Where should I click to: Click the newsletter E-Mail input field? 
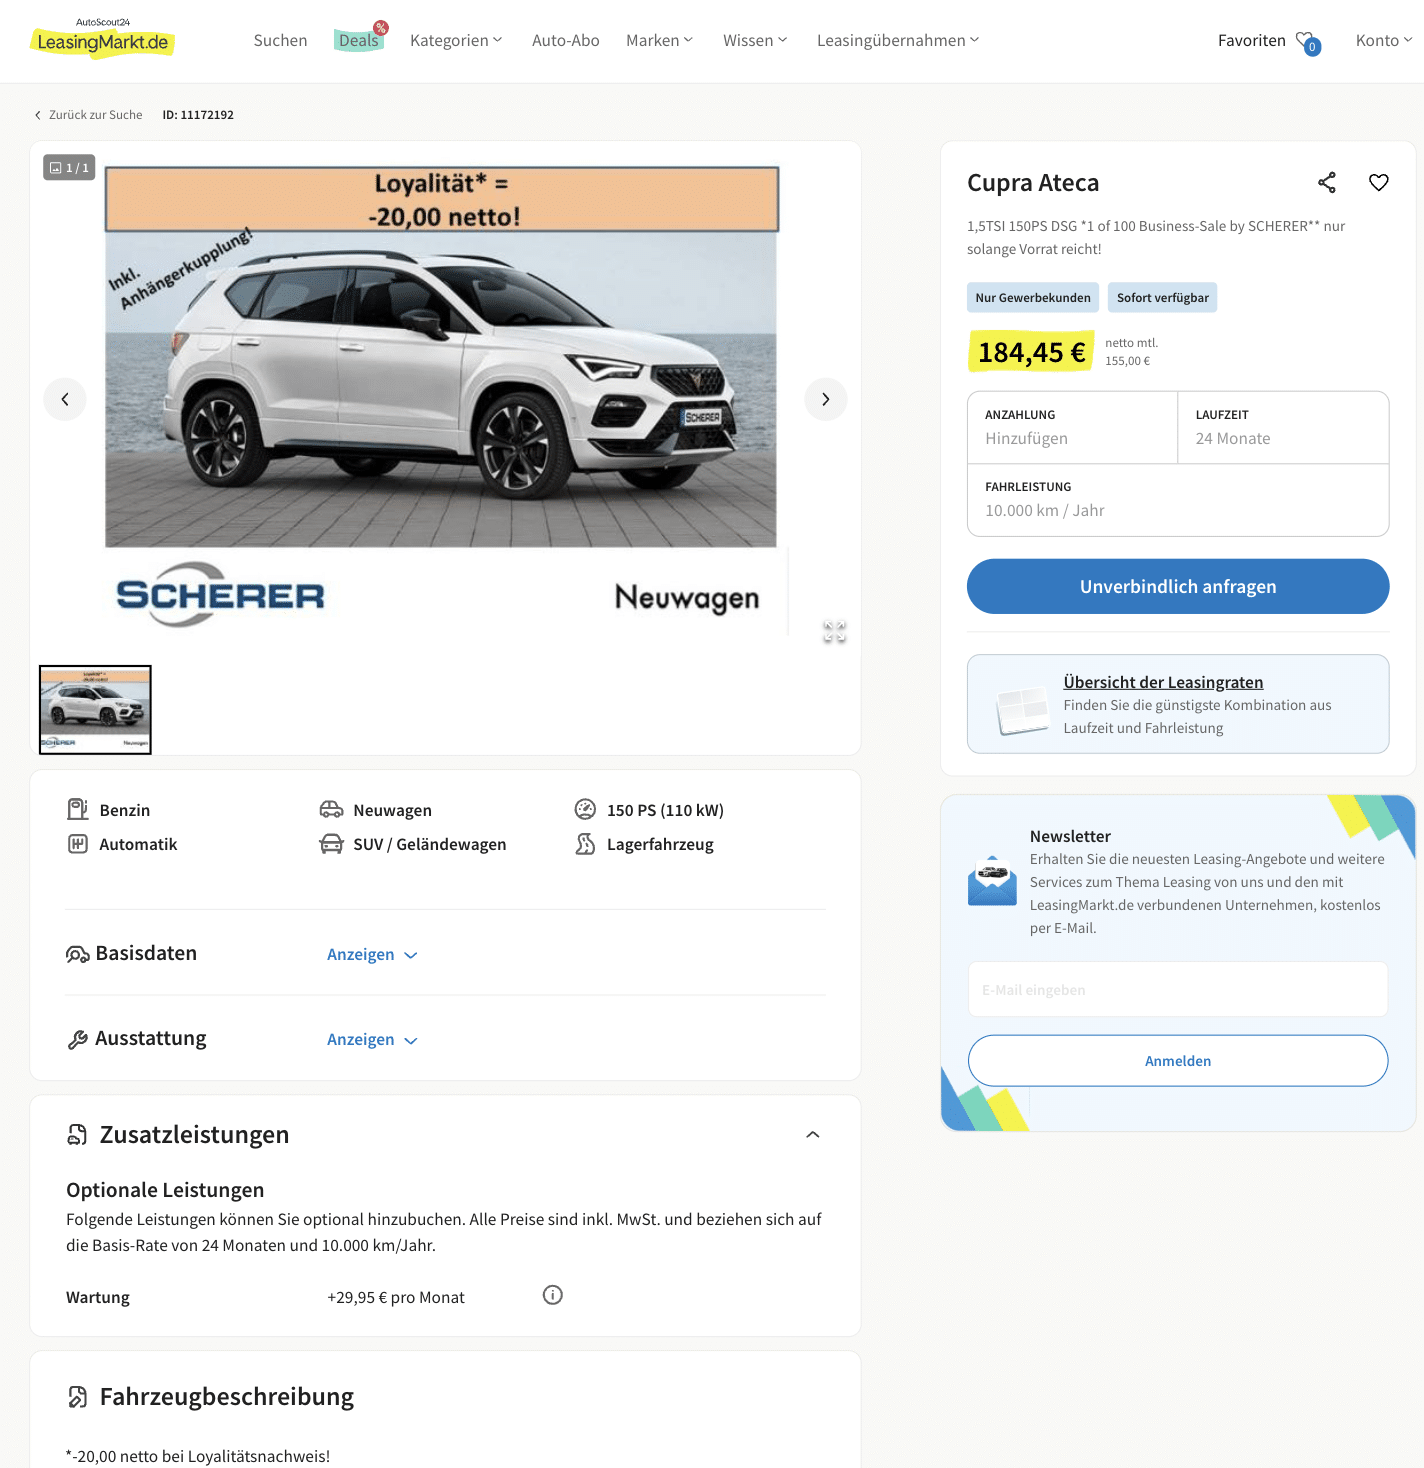coord(1178,989)
